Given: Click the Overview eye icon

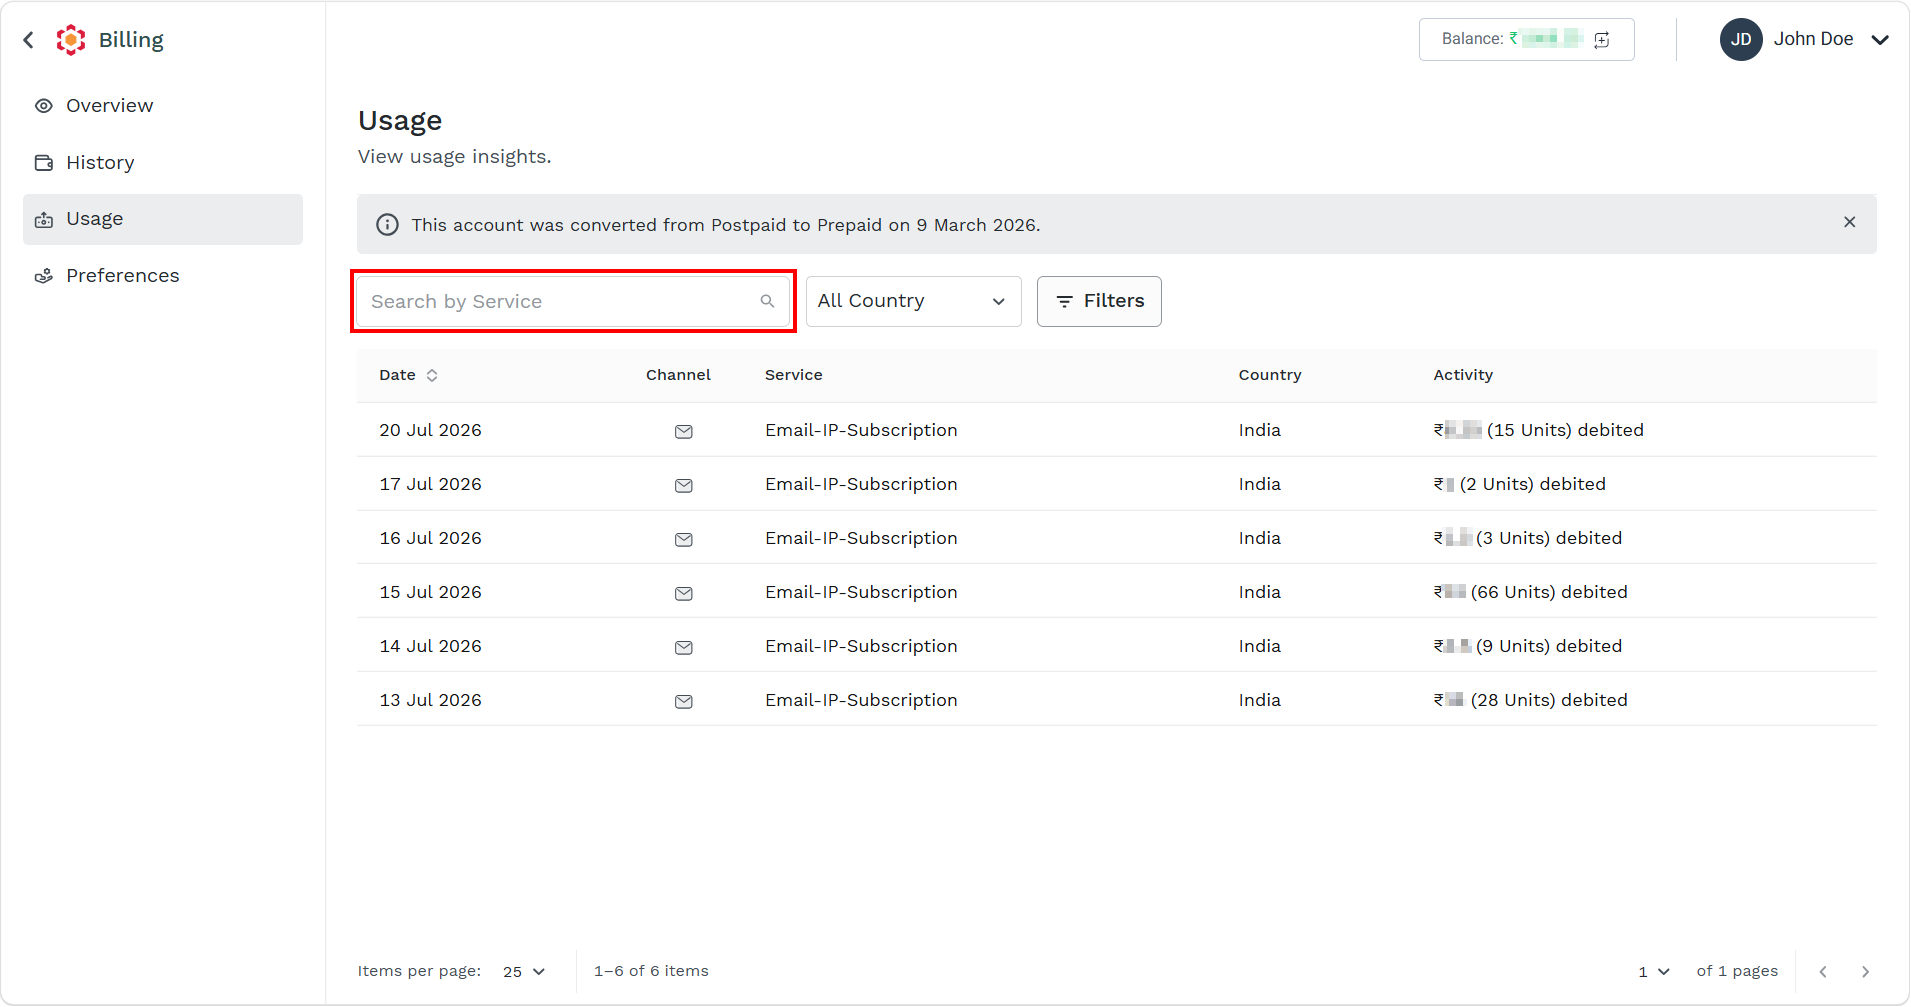Looking at the screenshot, I should pos(44,106).
